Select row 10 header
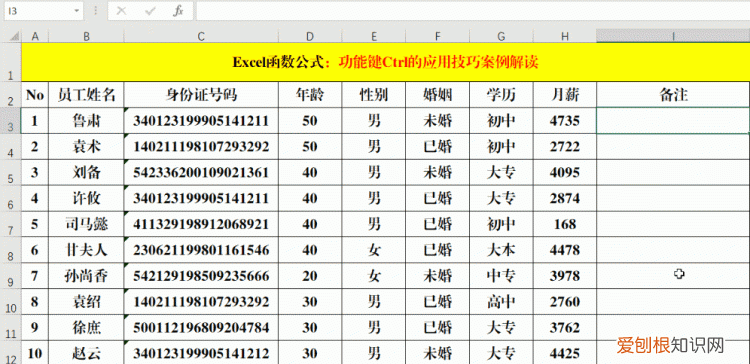 11,302
